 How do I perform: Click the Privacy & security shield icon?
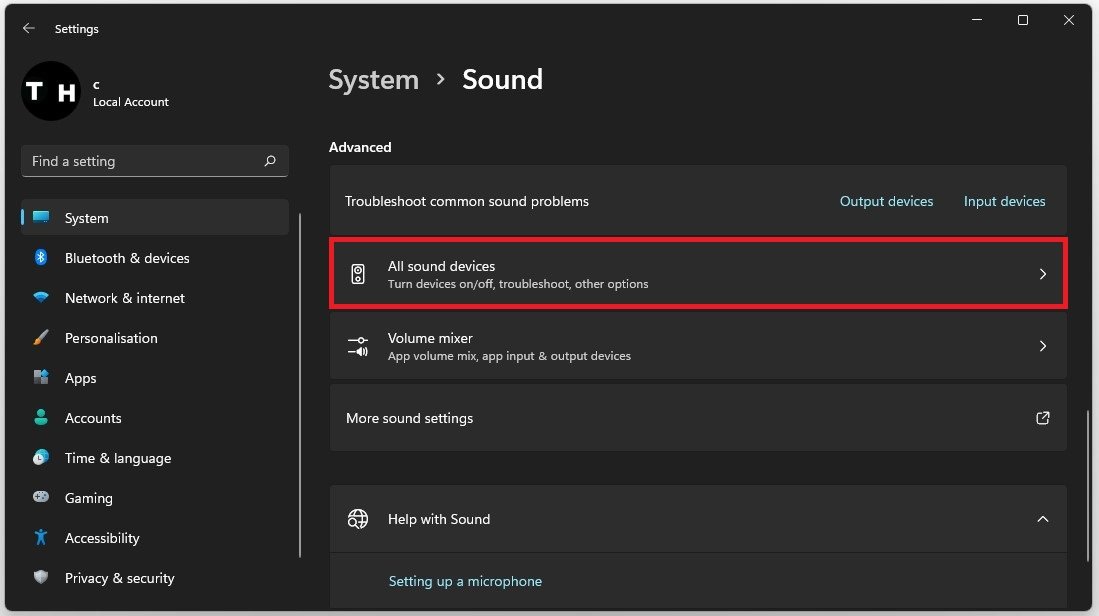[41, 578]
